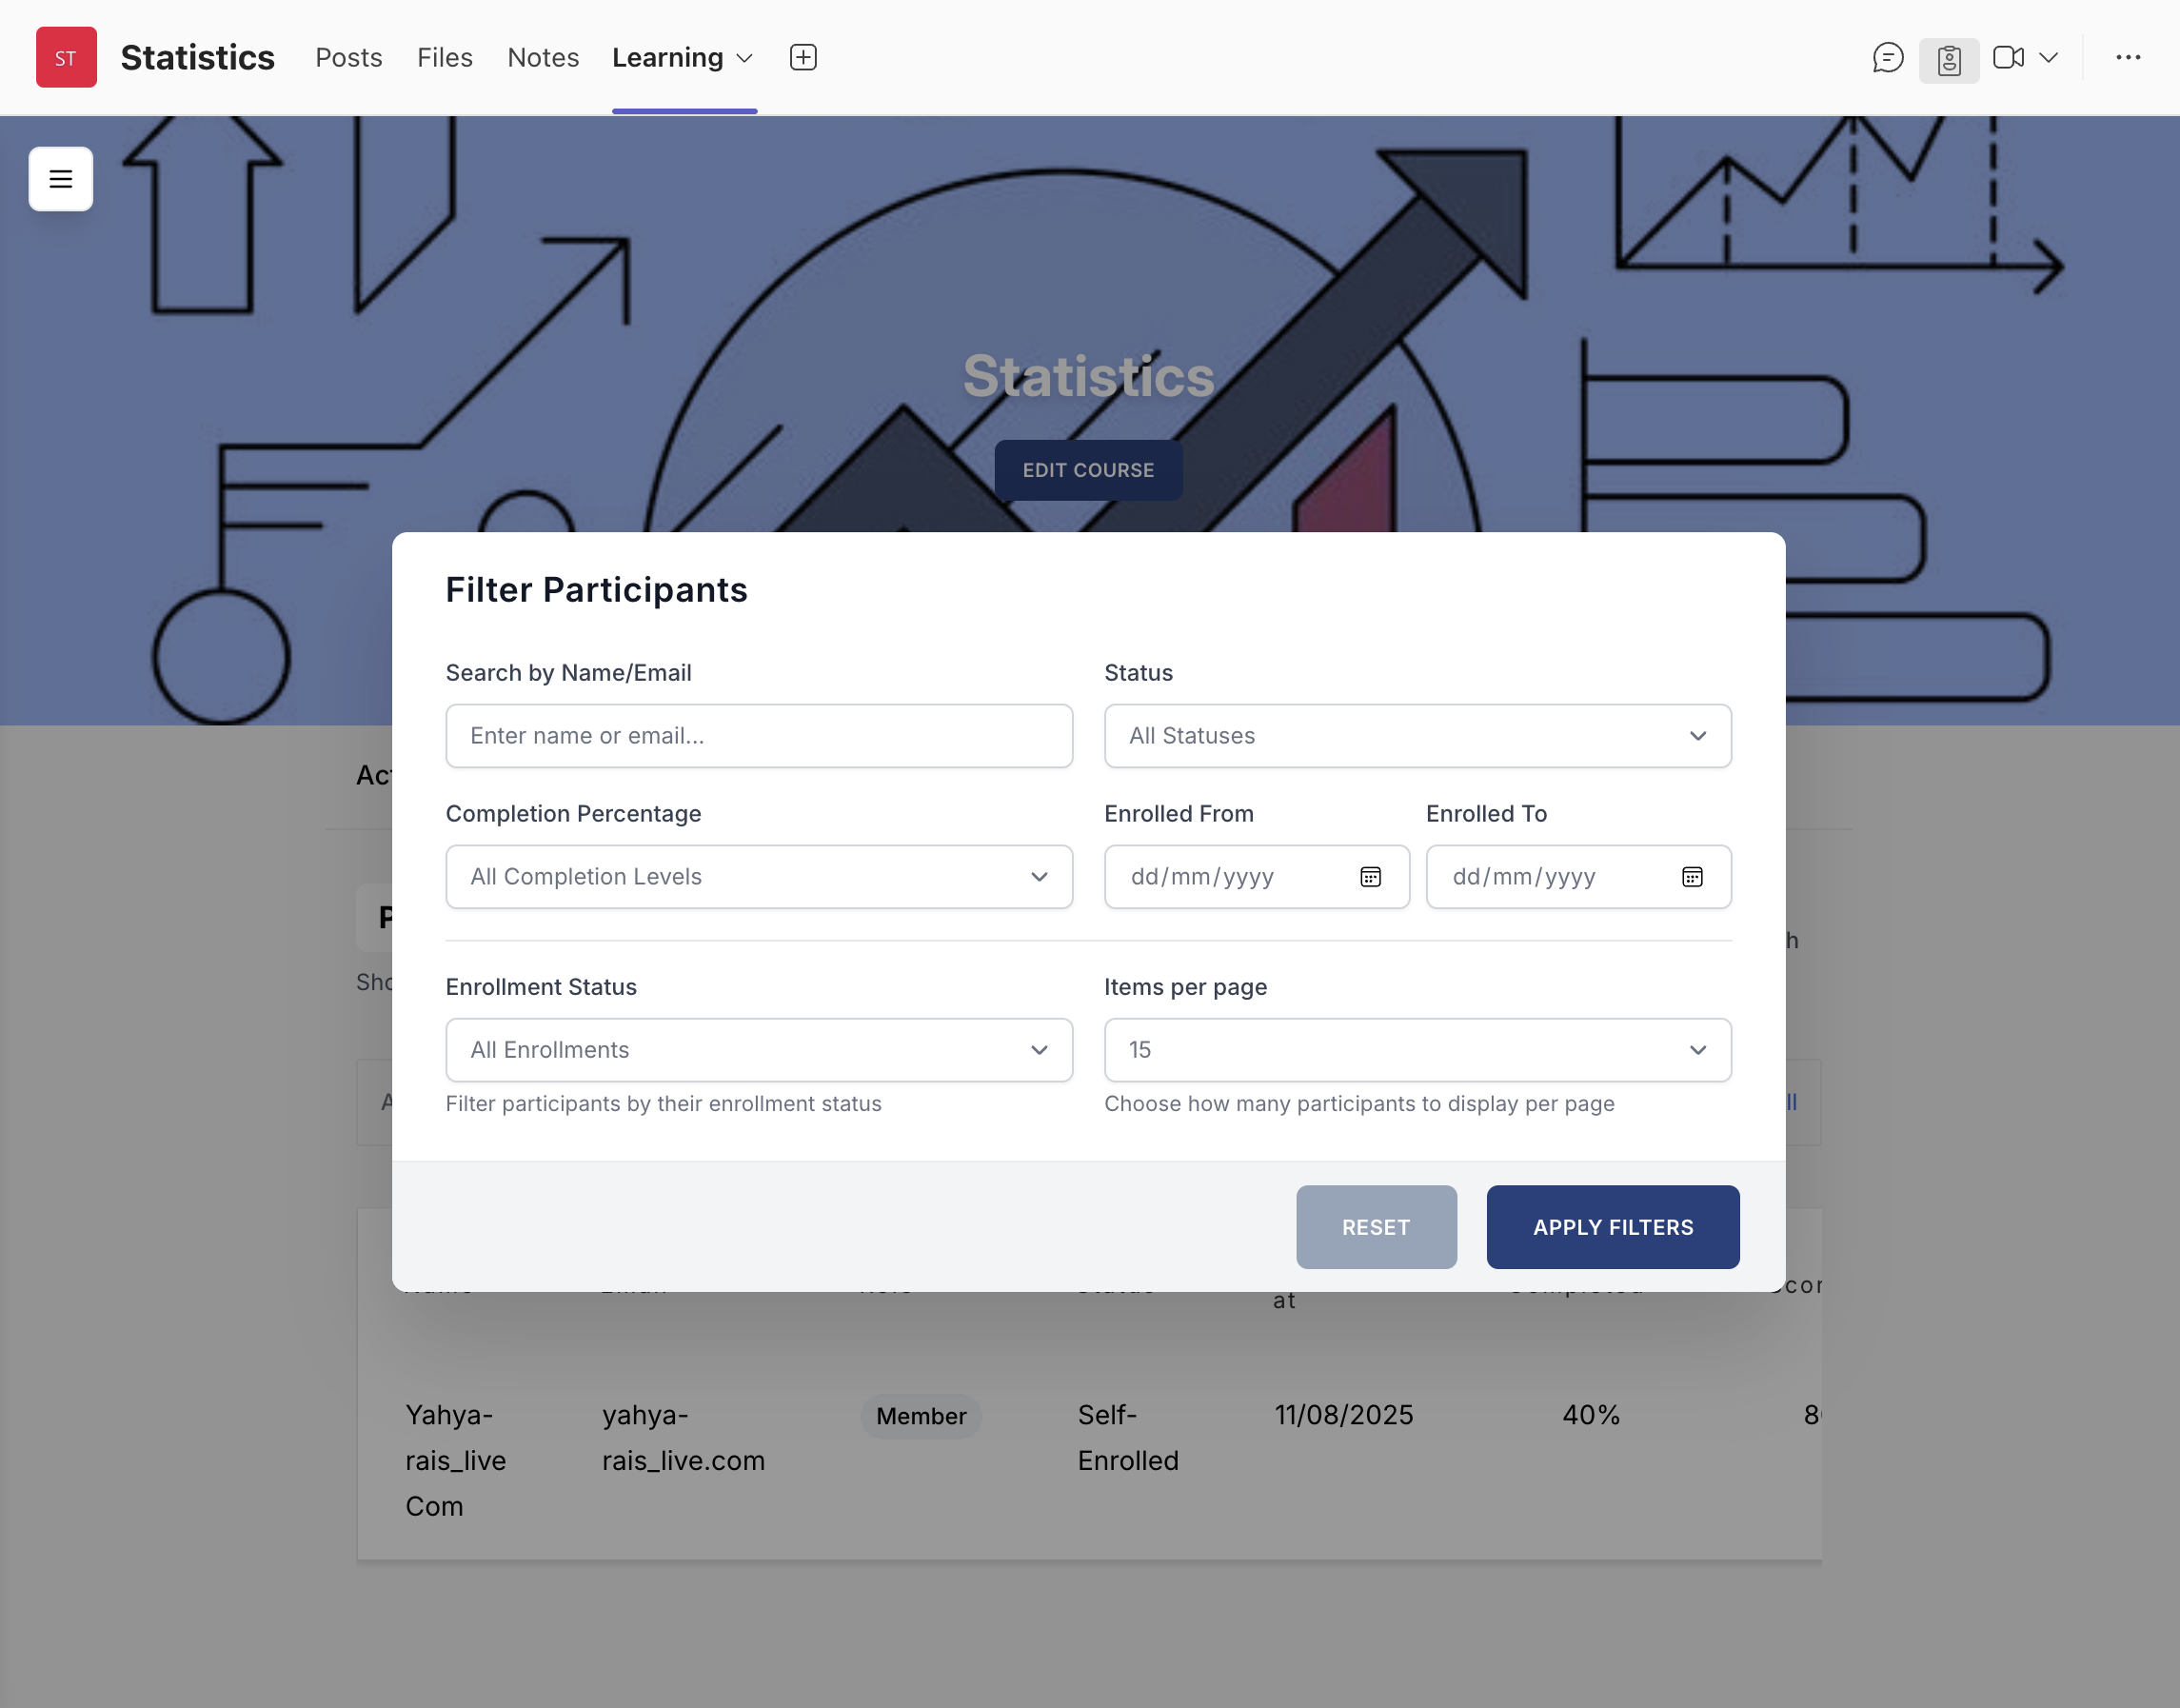This screenshot has width=2180, height=1708.
Task: Expand the All Statuses dropdown
Action: click(1417, 736)
